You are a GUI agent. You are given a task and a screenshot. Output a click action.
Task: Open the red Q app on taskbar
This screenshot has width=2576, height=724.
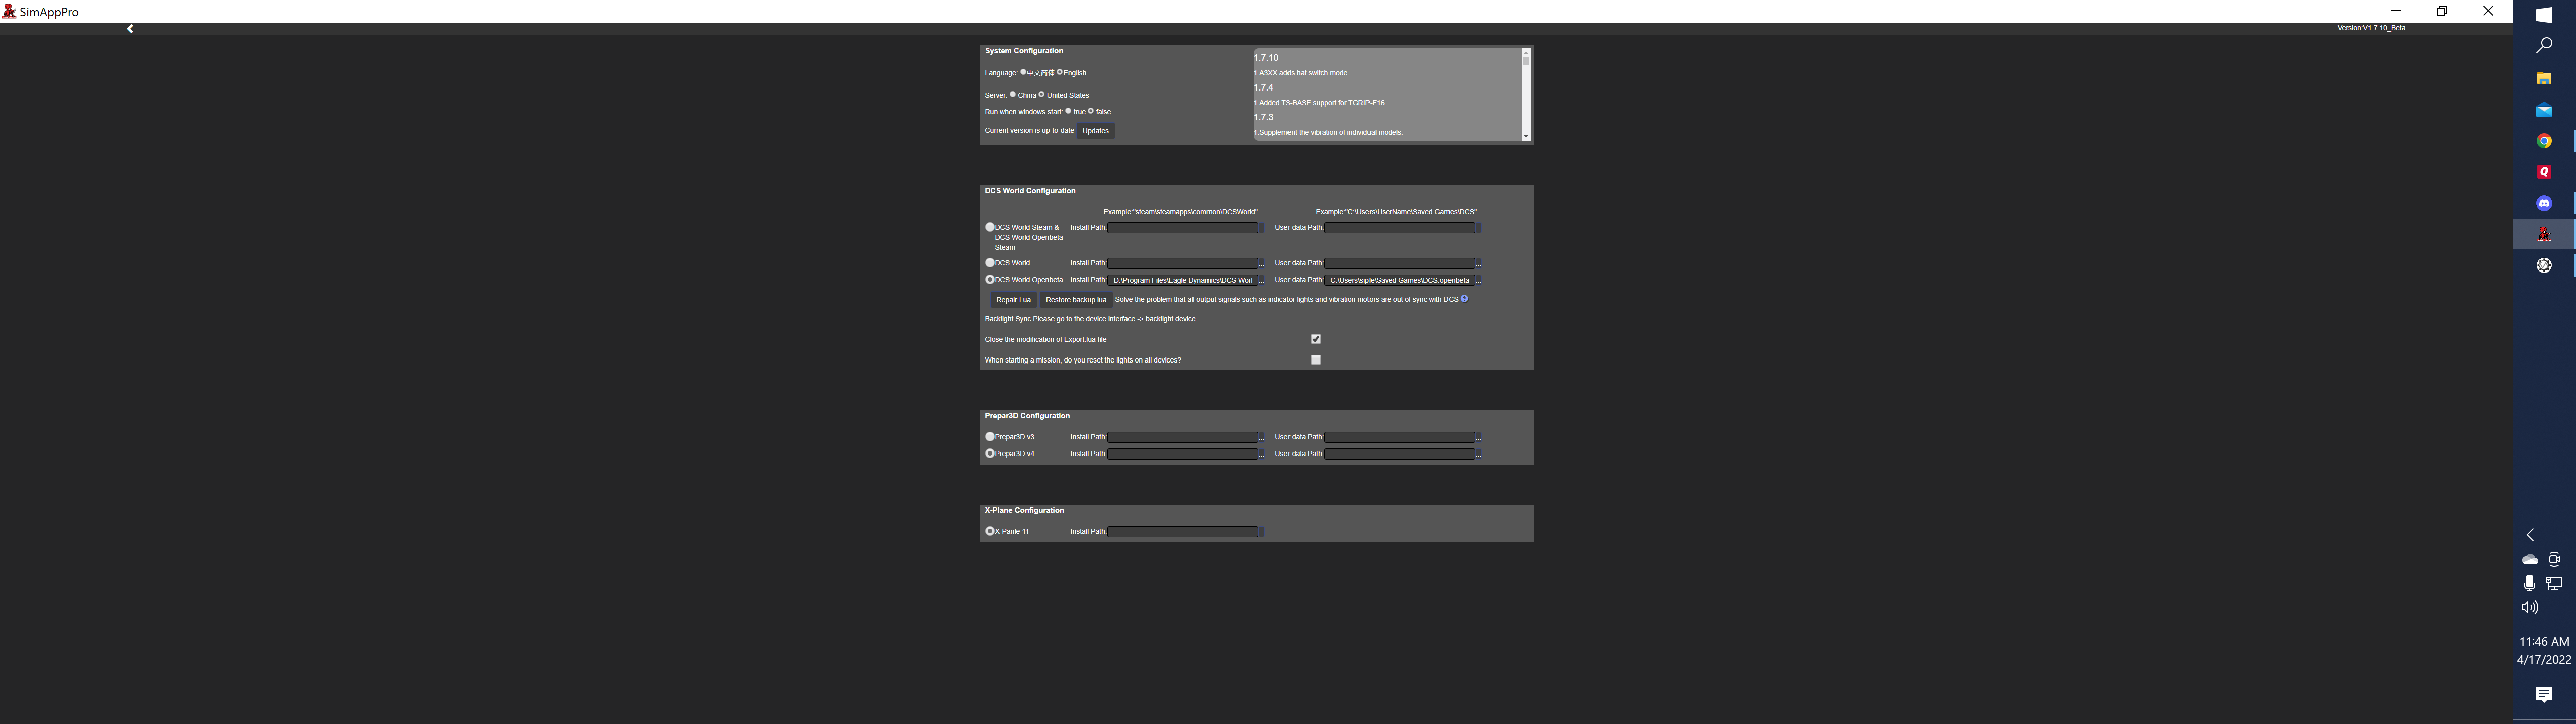tap(2544, 172)
